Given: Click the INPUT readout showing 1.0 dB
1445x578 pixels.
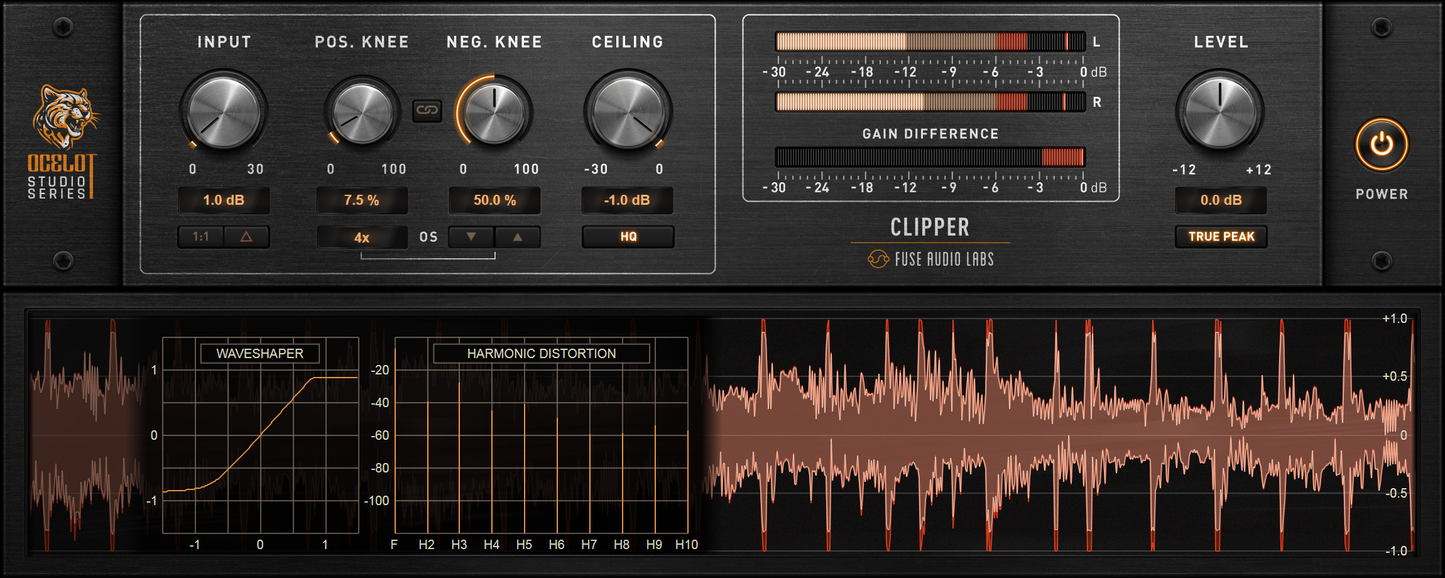Looking at the screenshot, I should (224, 200).
